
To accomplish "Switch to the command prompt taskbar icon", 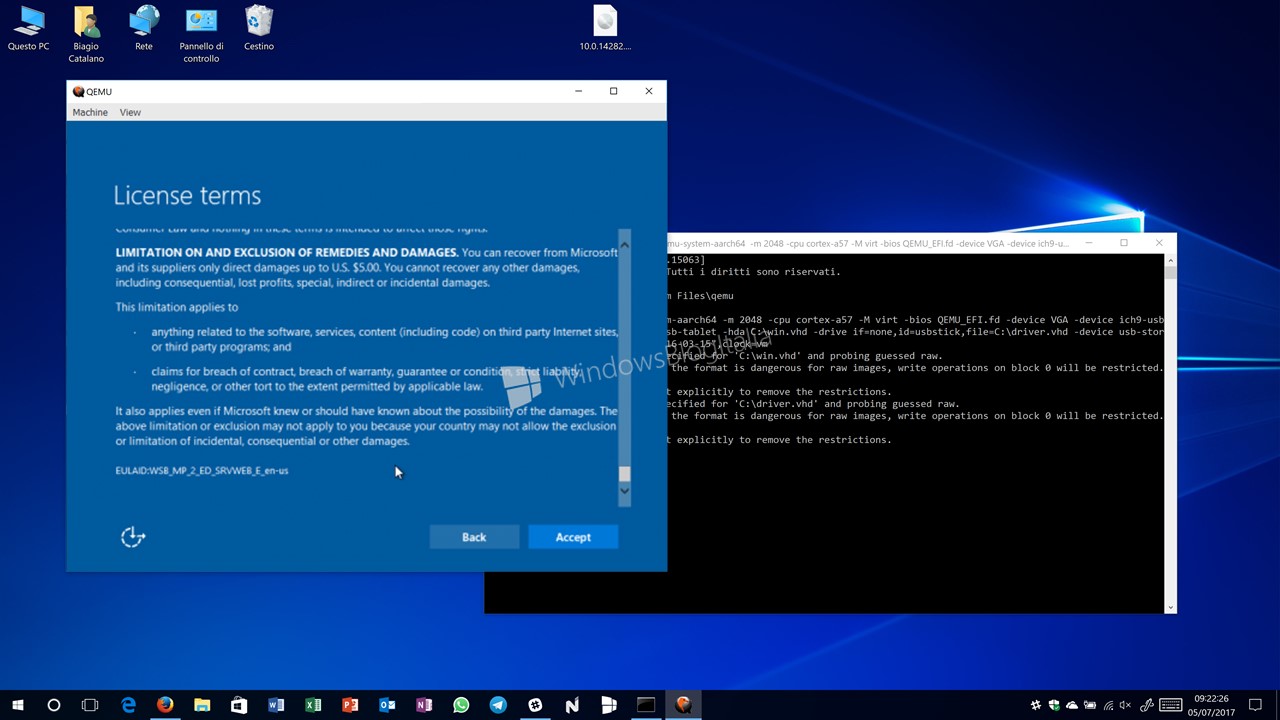I will pos(646,705).
